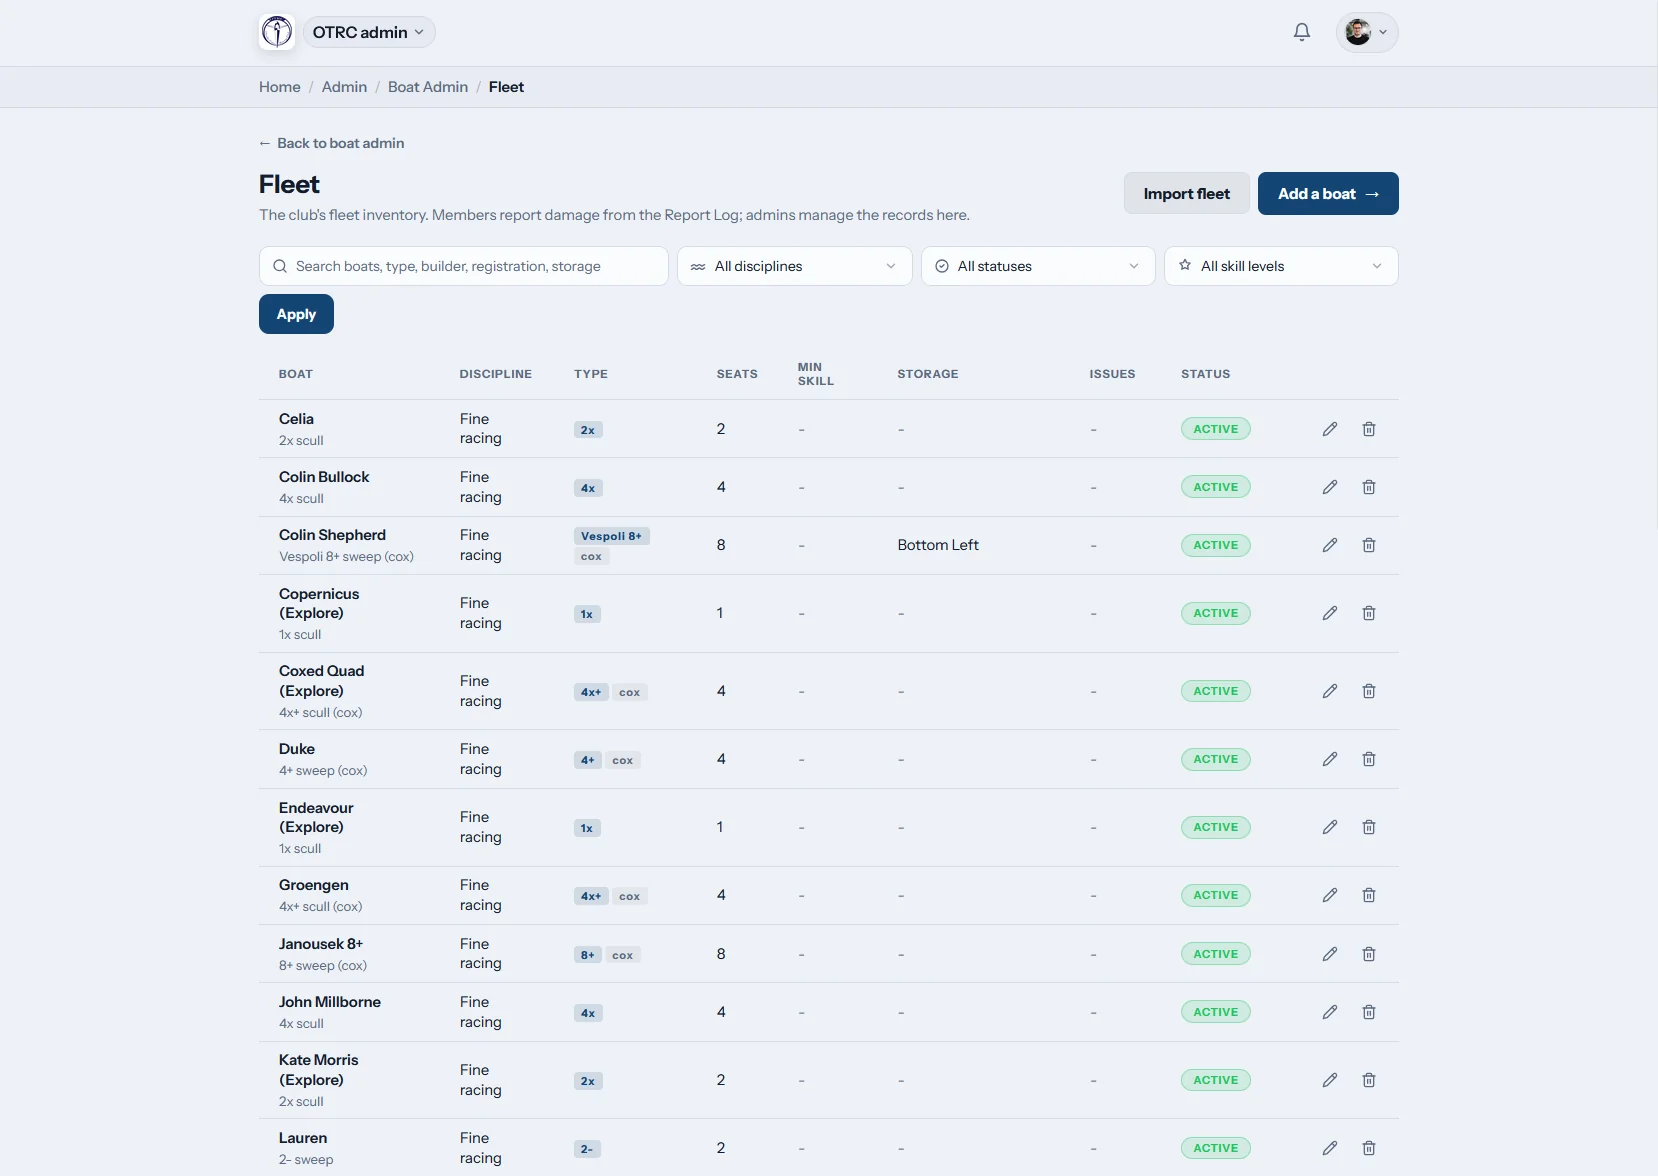1658x1176 pixels.
Task: Open the notifications bell
Action: [x=1301, y=32]
